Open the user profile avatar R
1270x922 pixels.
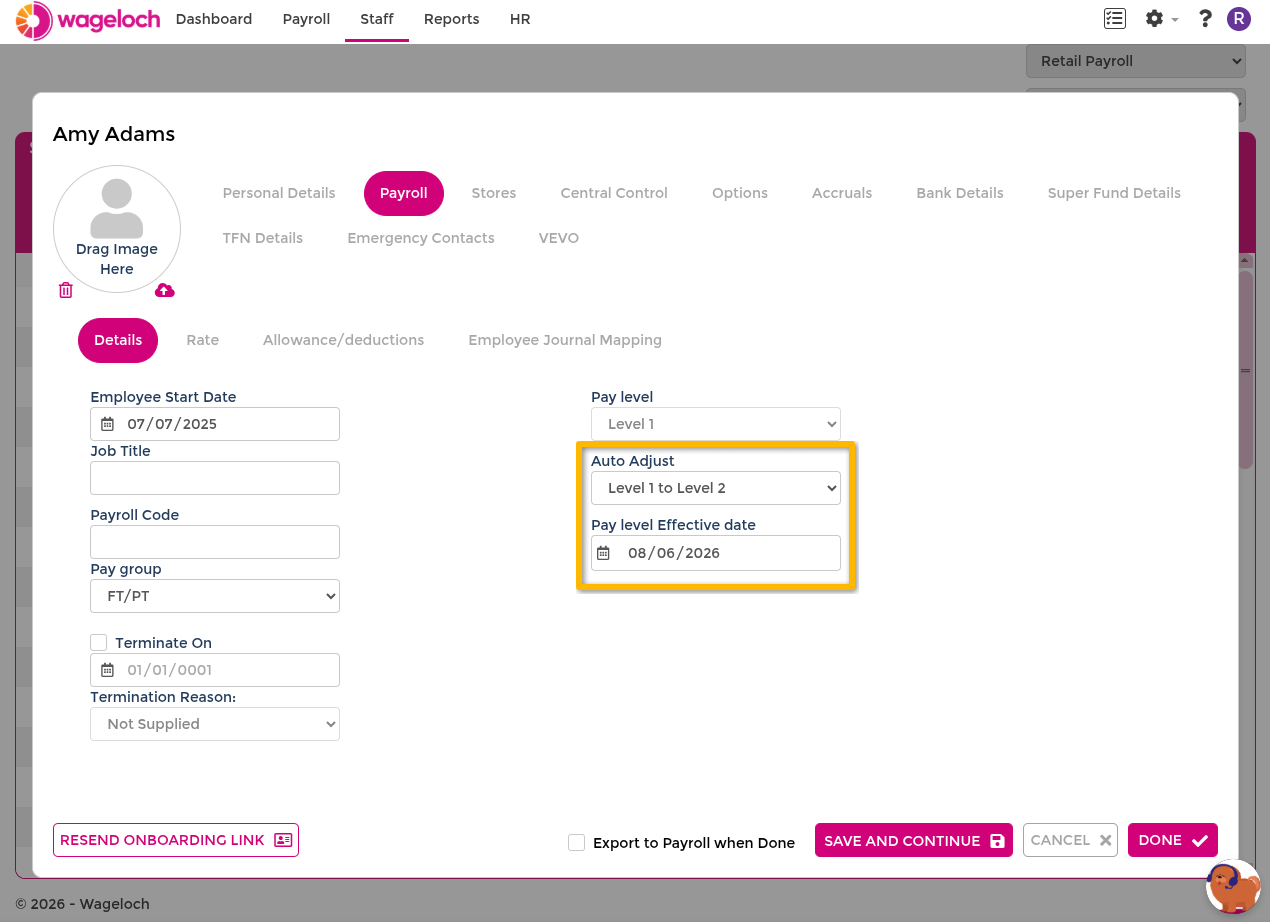point(1239,18)
